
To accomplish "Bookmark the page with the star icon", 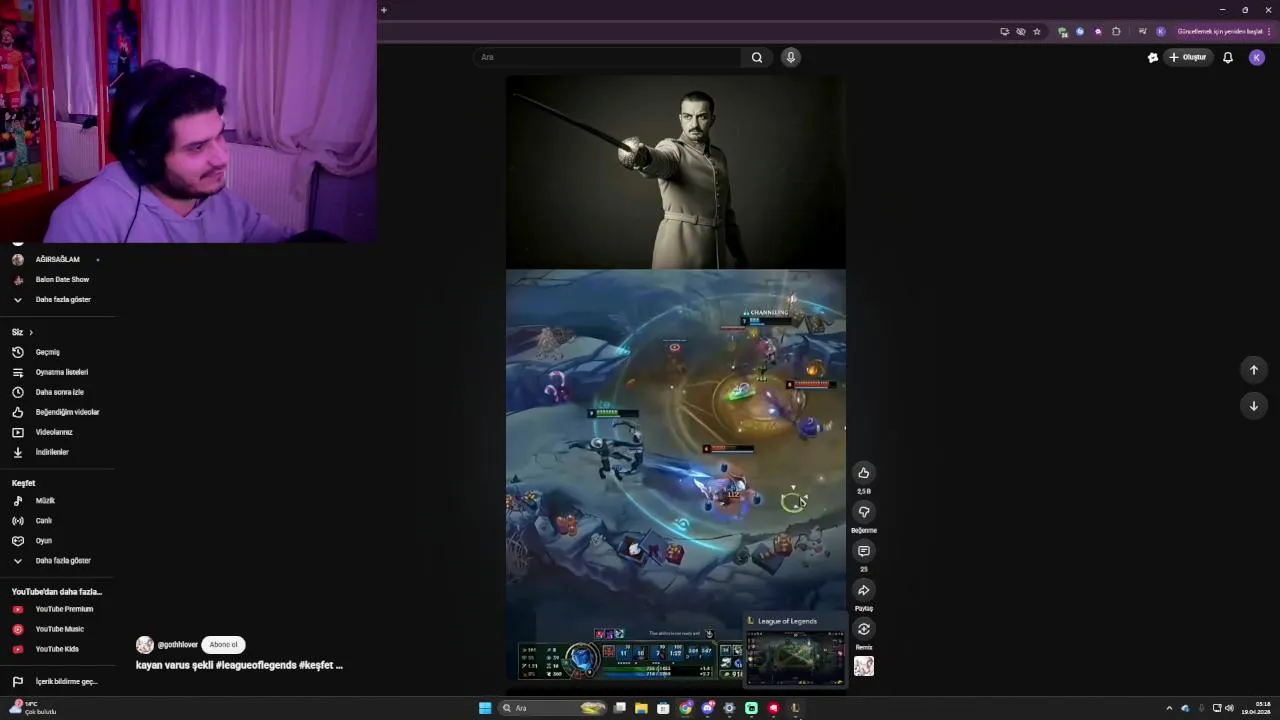I will pos(1037,31).
